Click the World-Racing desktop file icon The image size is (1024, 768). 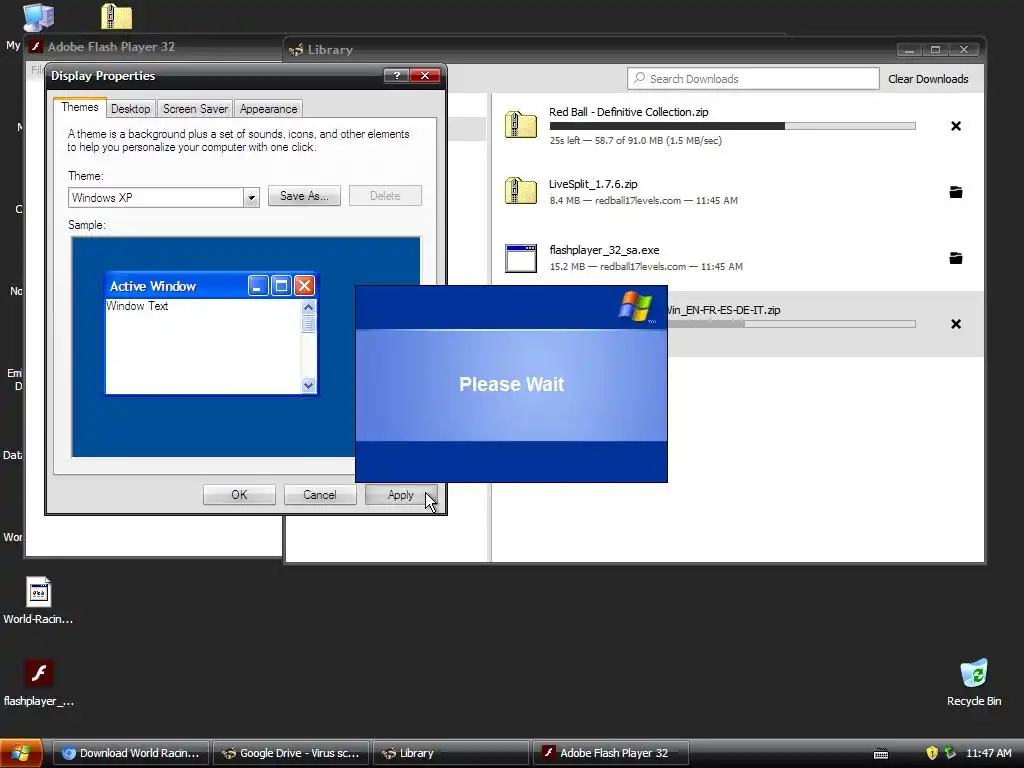click(x=39, y=592)
